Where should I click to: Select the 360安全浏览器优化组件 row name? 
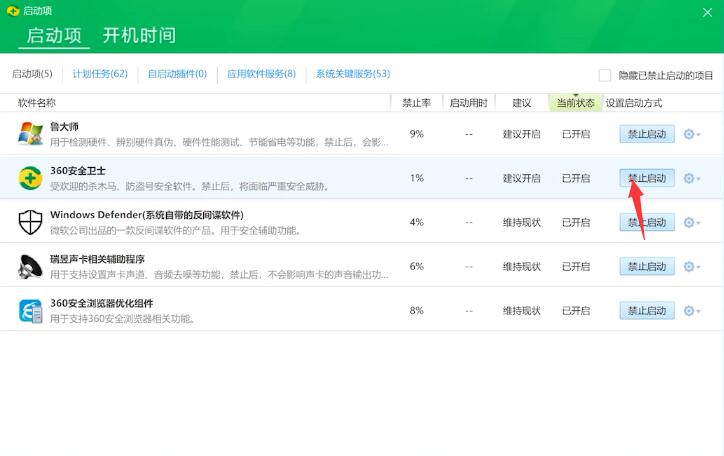point(102,303)
